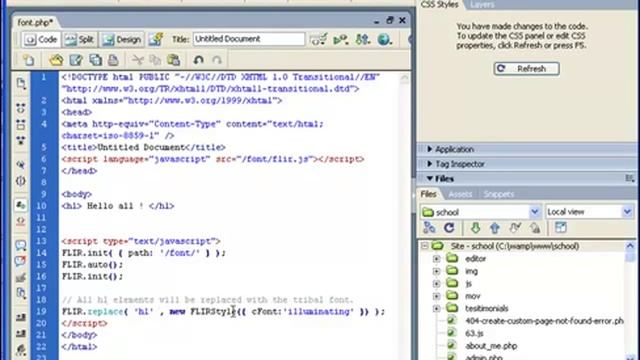Click the Paste clipboard icon

pyautogui.click(x=173, y=60)
